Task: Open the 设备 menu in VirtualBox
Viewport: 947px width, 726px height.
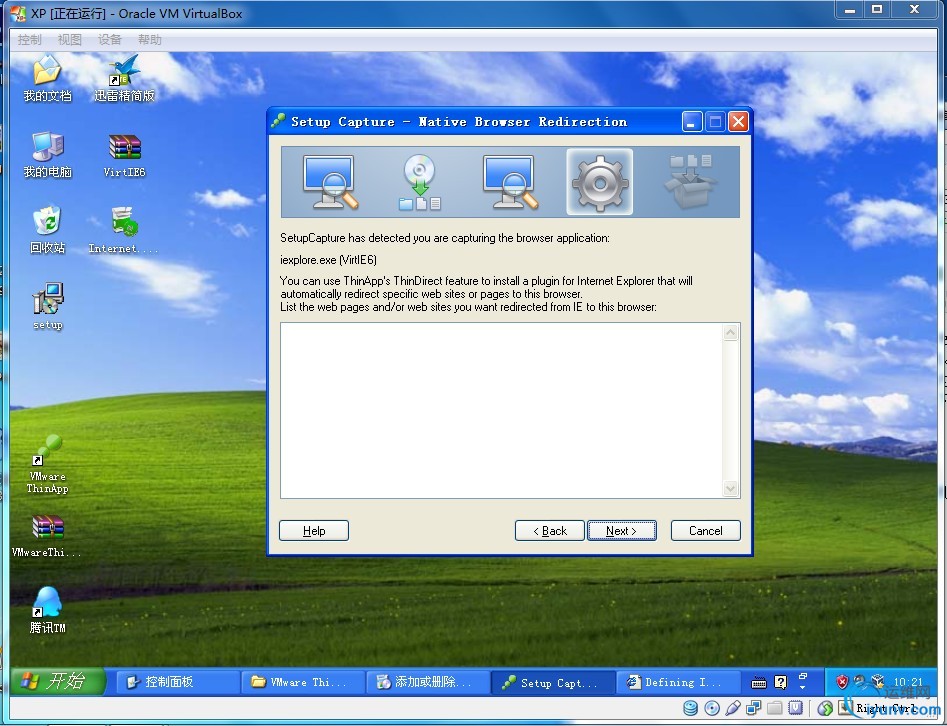Action: coord(110,40)
